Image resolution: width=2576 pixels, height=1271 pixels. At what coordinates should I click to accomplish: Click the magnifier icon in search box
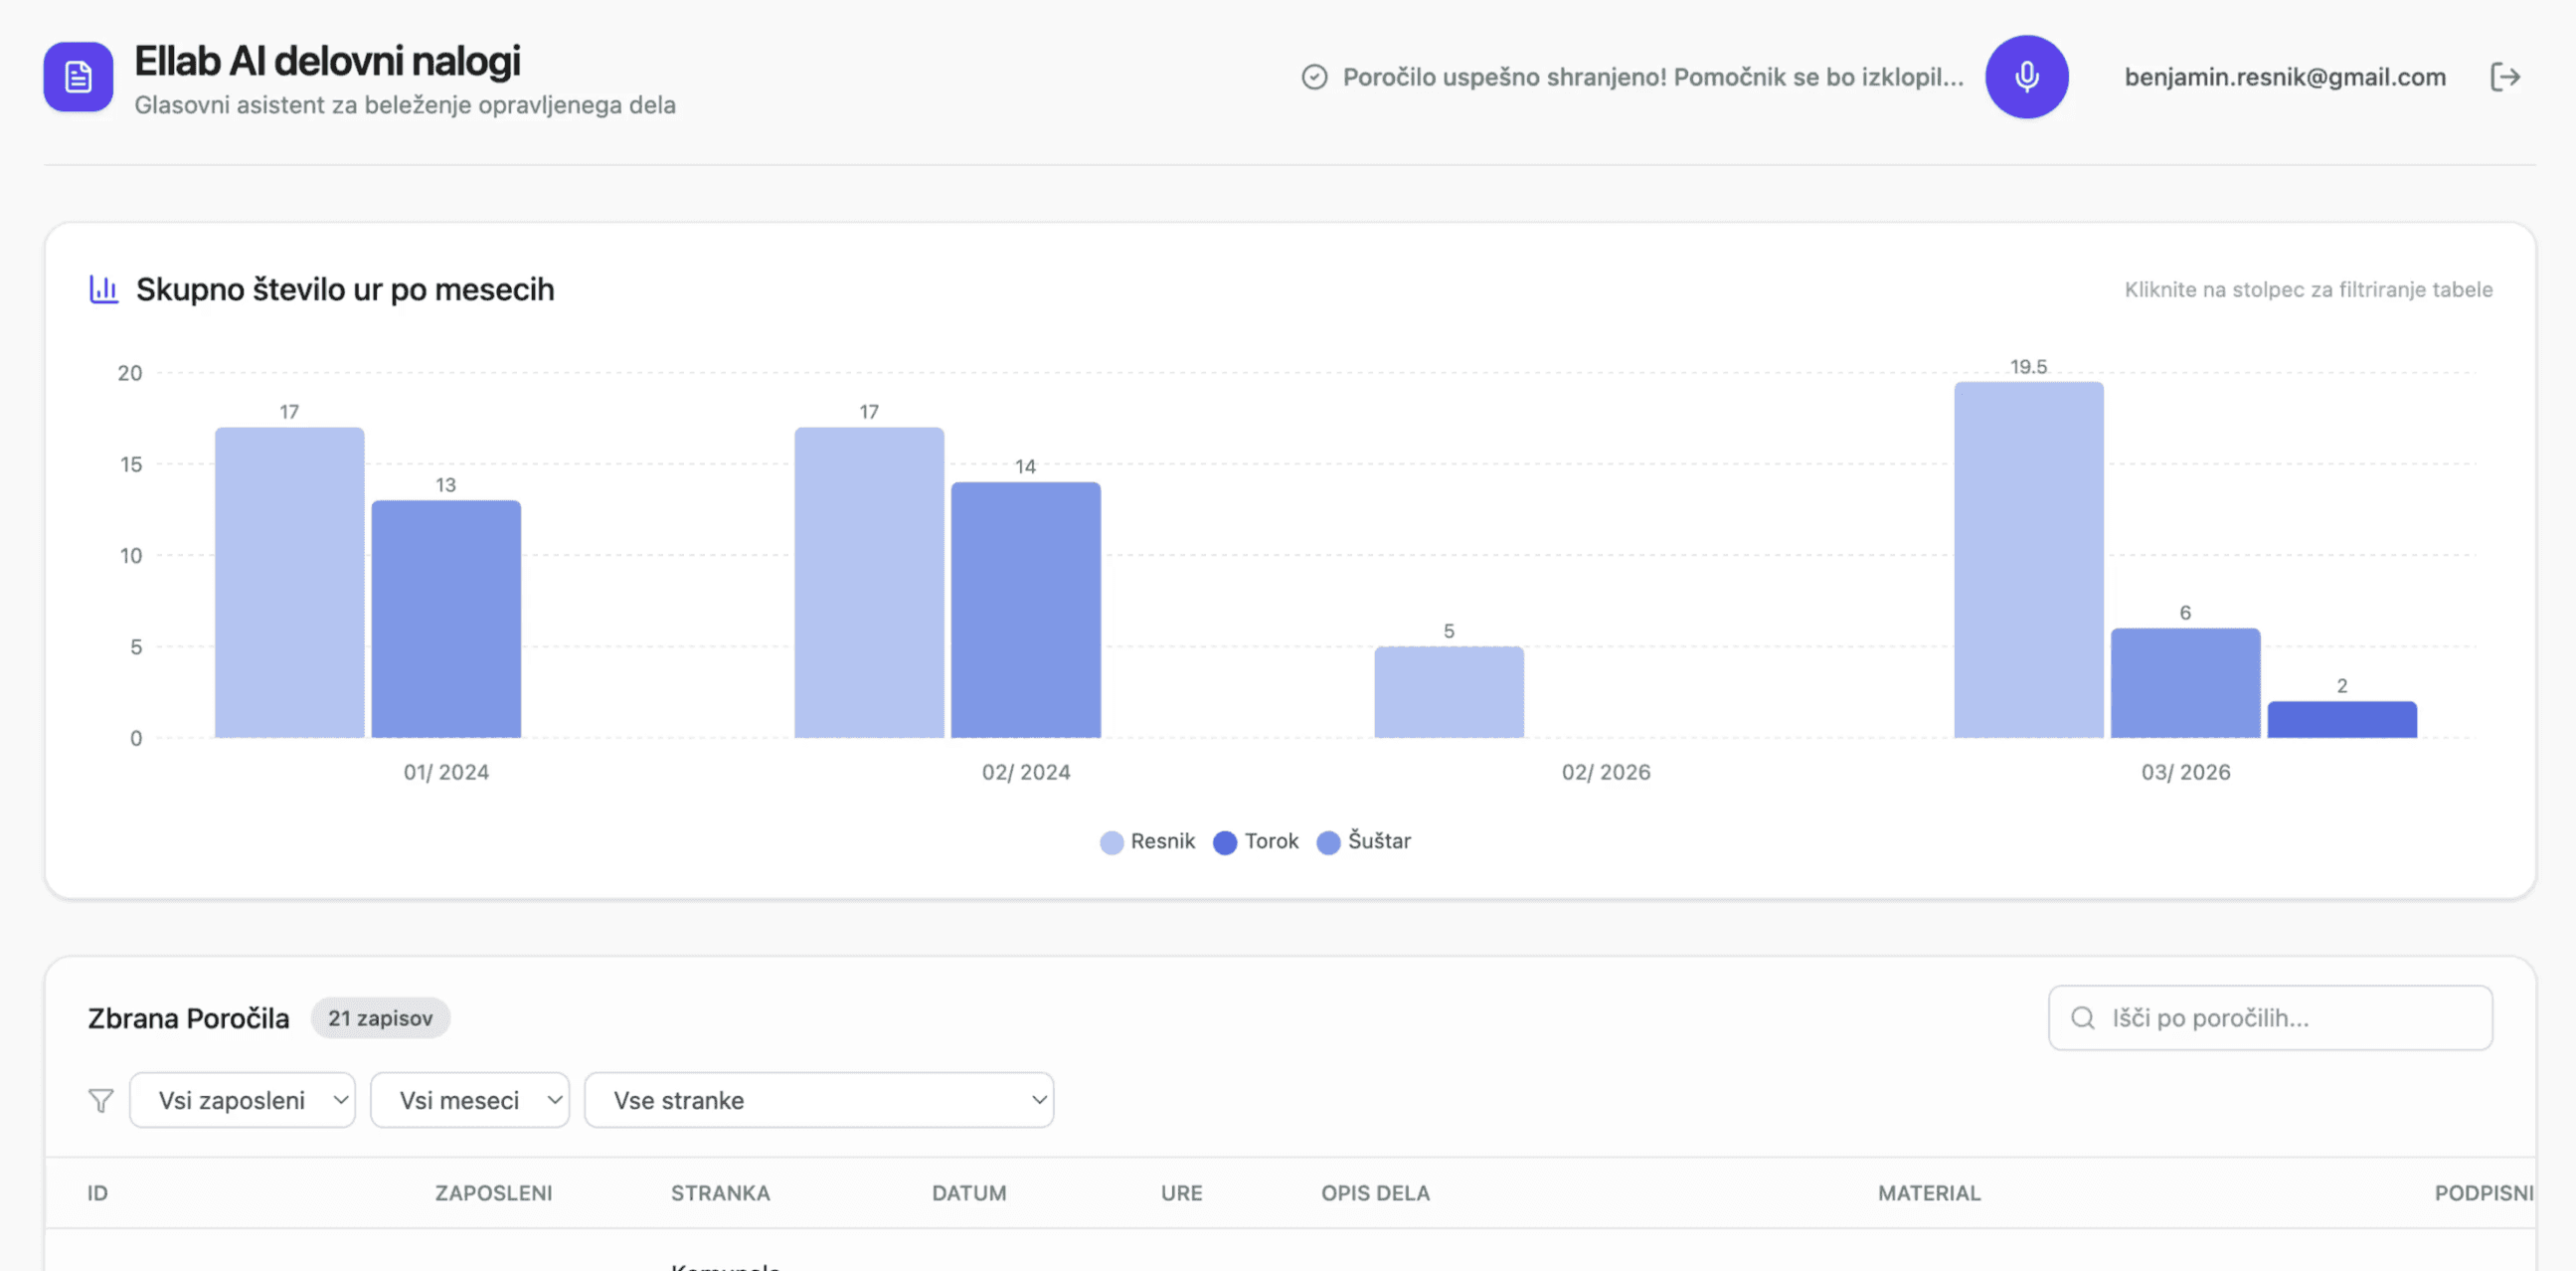pyautogui.click(x=2083, y=1018)
